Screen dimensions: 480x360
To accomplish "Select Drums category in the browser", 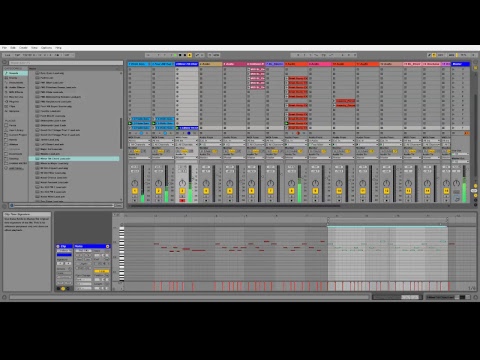I will 16,78.
